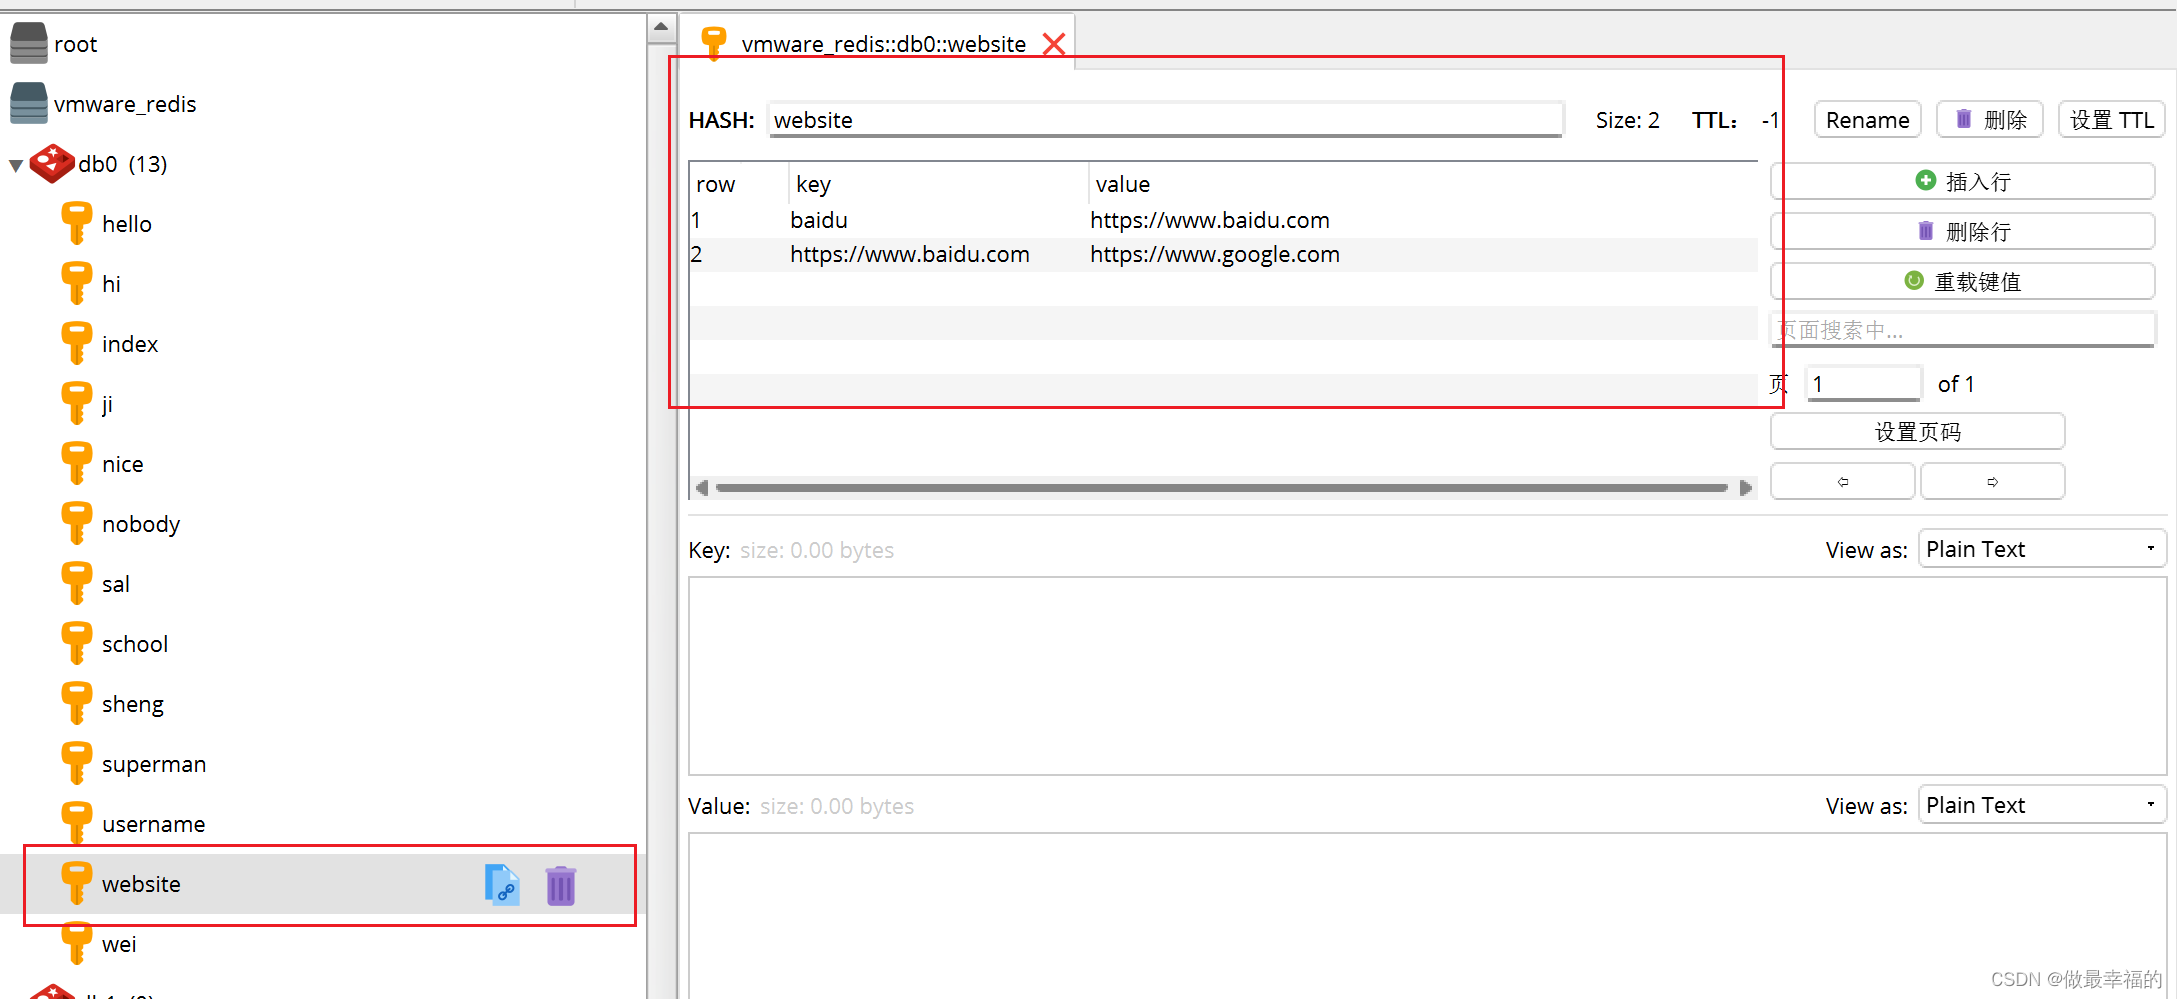This screenshot has width=2177, height=999.
Task: Focus the page search field
Action: (1962, 330)
